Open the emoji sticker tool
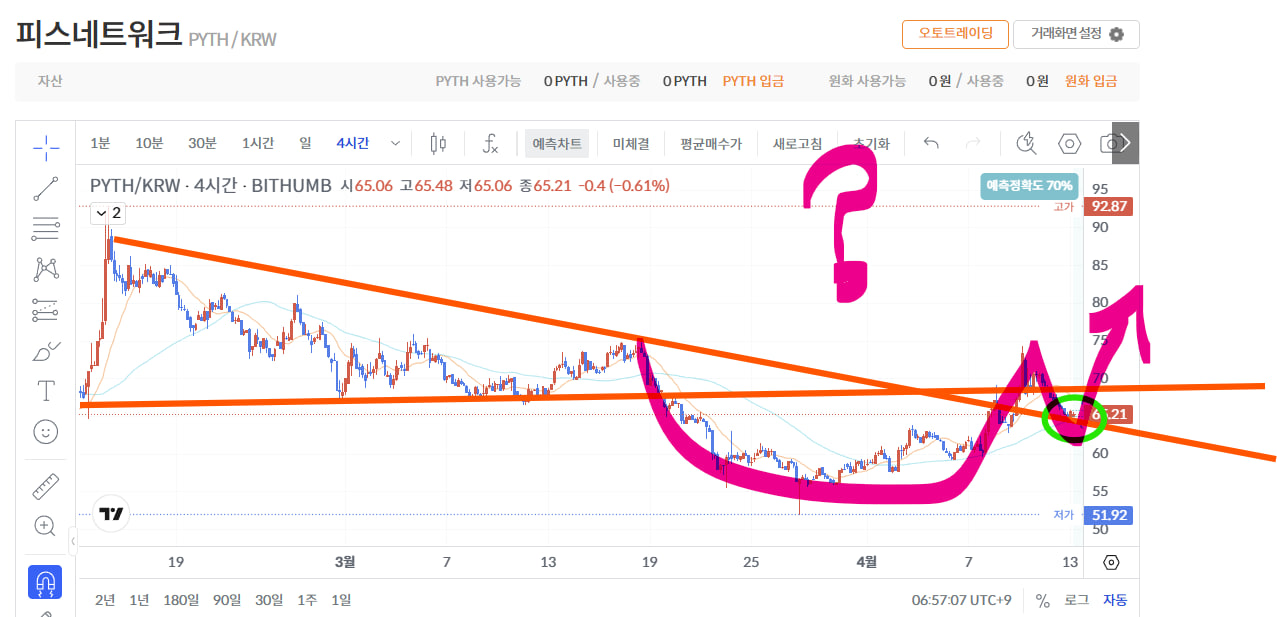 click(x=46, y=431)
